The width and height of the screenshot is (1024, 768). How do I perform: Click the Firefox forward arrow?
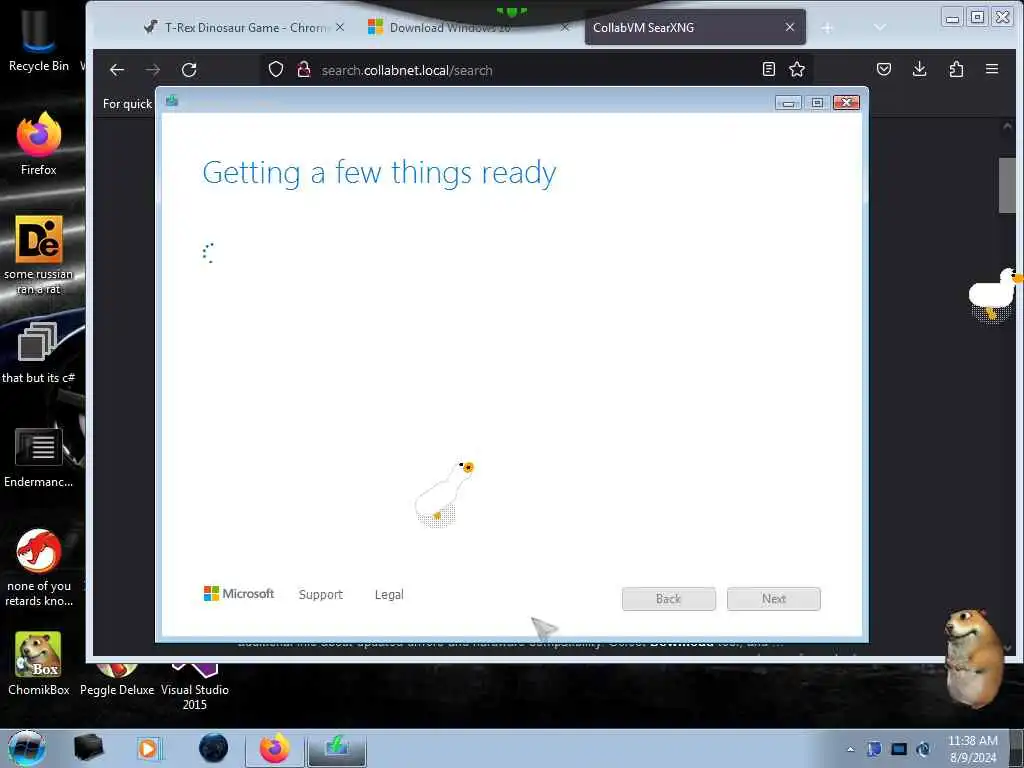pos(153,70)
